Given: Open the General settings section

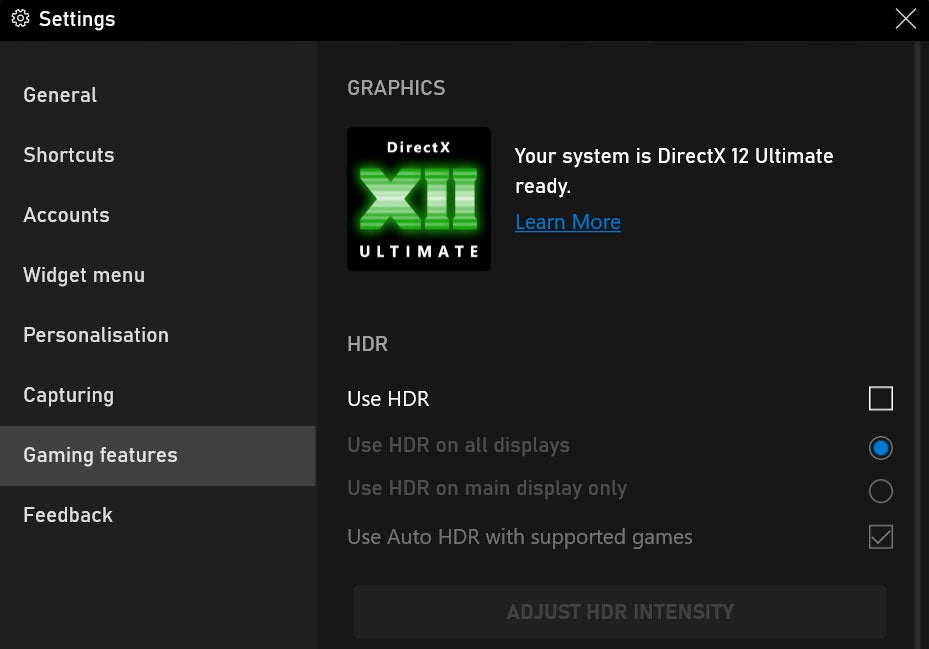Looking at the screenshot, I should point(60,95).
